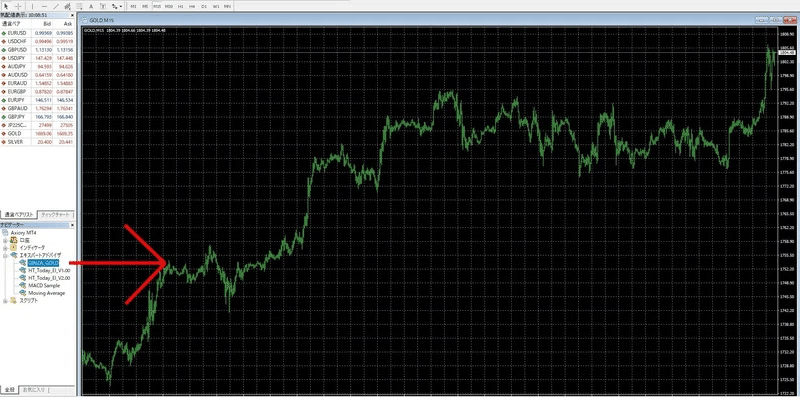Select Axiory MT4 root node
800x397 pixels.
point(23,233)
